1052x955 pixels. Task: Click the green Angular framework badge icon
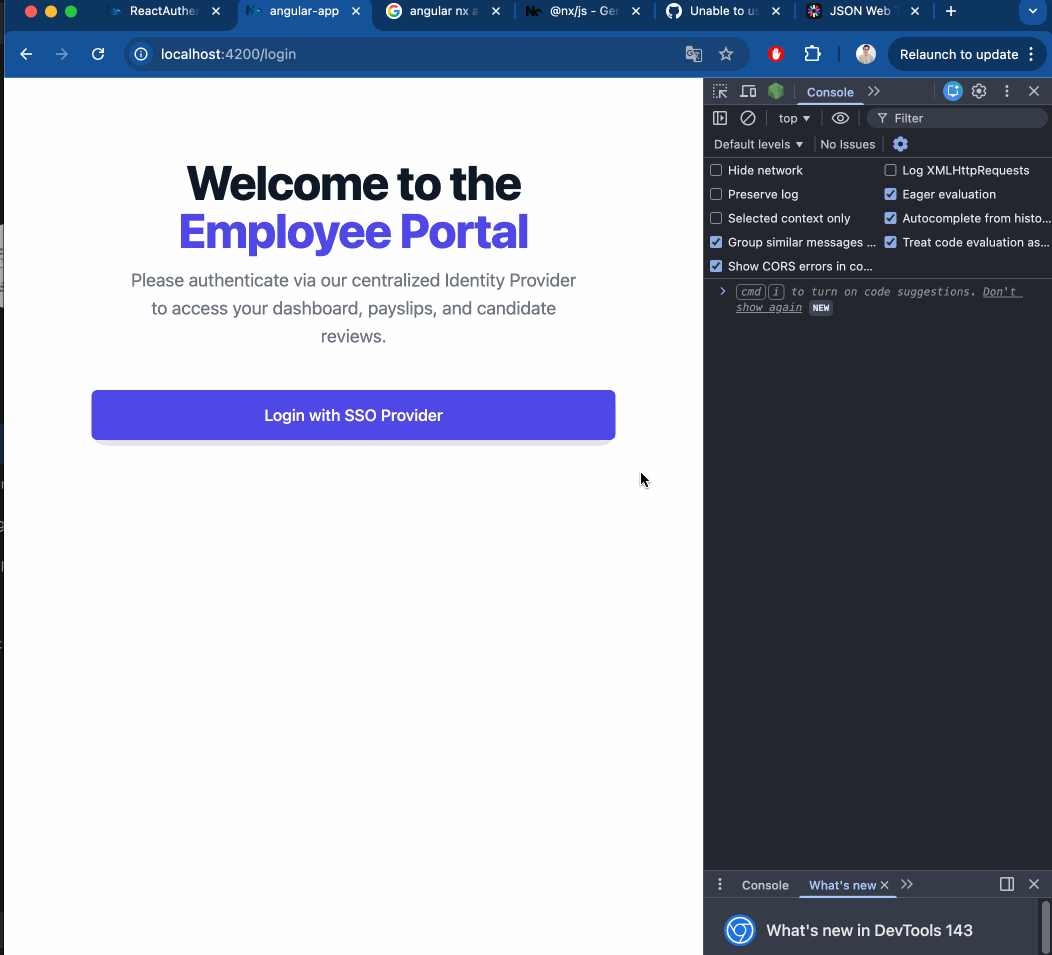(776, 91)
